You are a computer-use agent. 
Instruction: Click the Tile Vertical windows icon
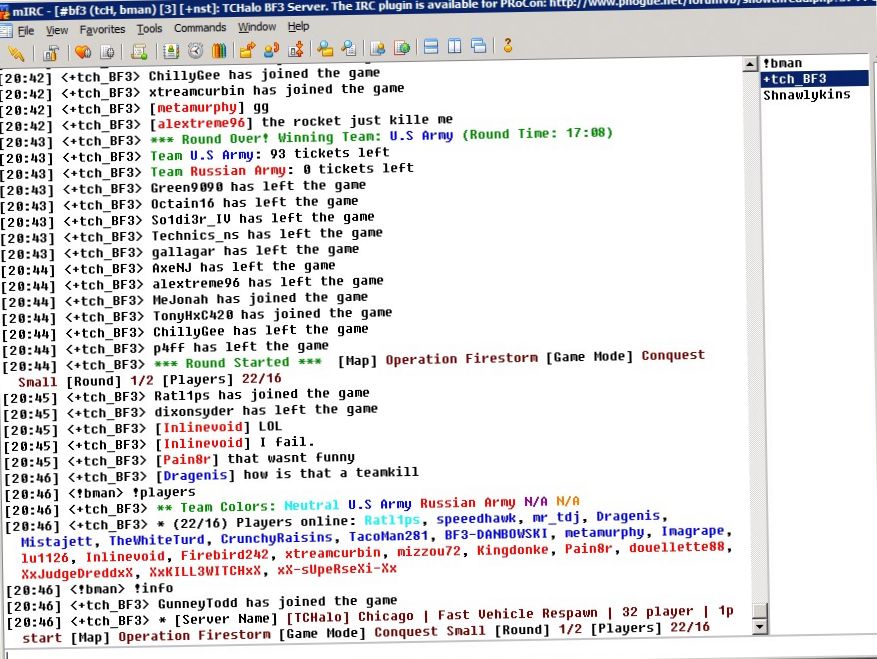(x=455, y=46)
